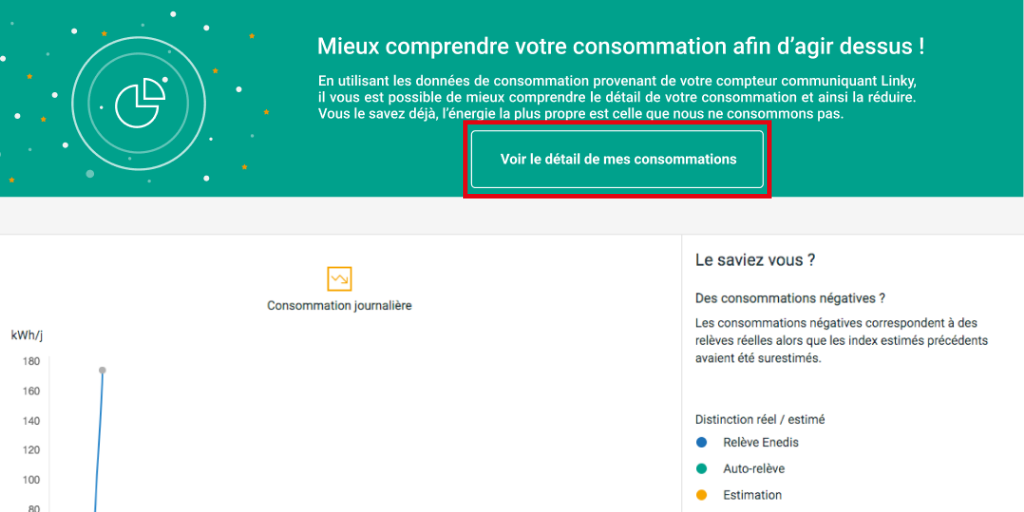Image resolution: width=1024 pixels, height=512 pixels.
Task: Select the "Estimation" legend label
Action: click(752, 495)
